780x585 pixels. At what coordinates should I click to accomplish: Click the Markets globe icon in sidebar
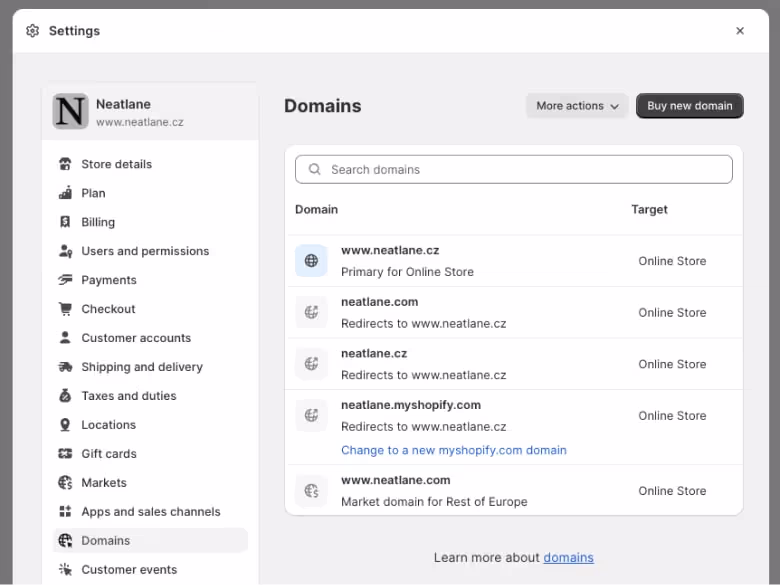65,483
